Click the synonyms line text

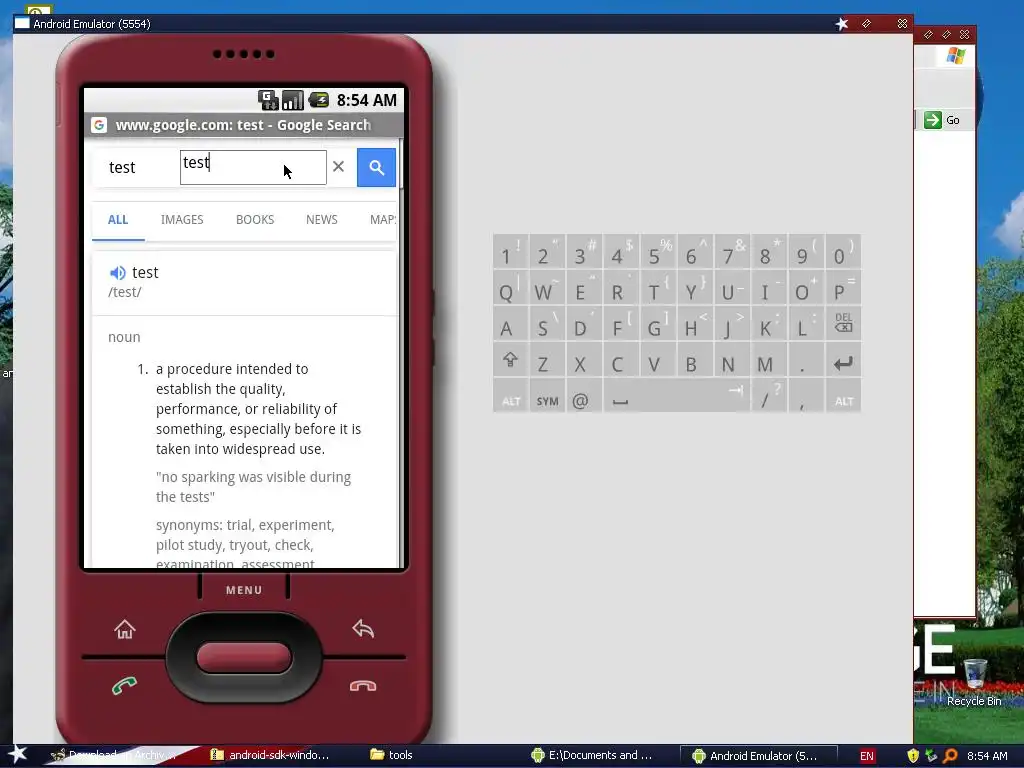pos(245,525)
